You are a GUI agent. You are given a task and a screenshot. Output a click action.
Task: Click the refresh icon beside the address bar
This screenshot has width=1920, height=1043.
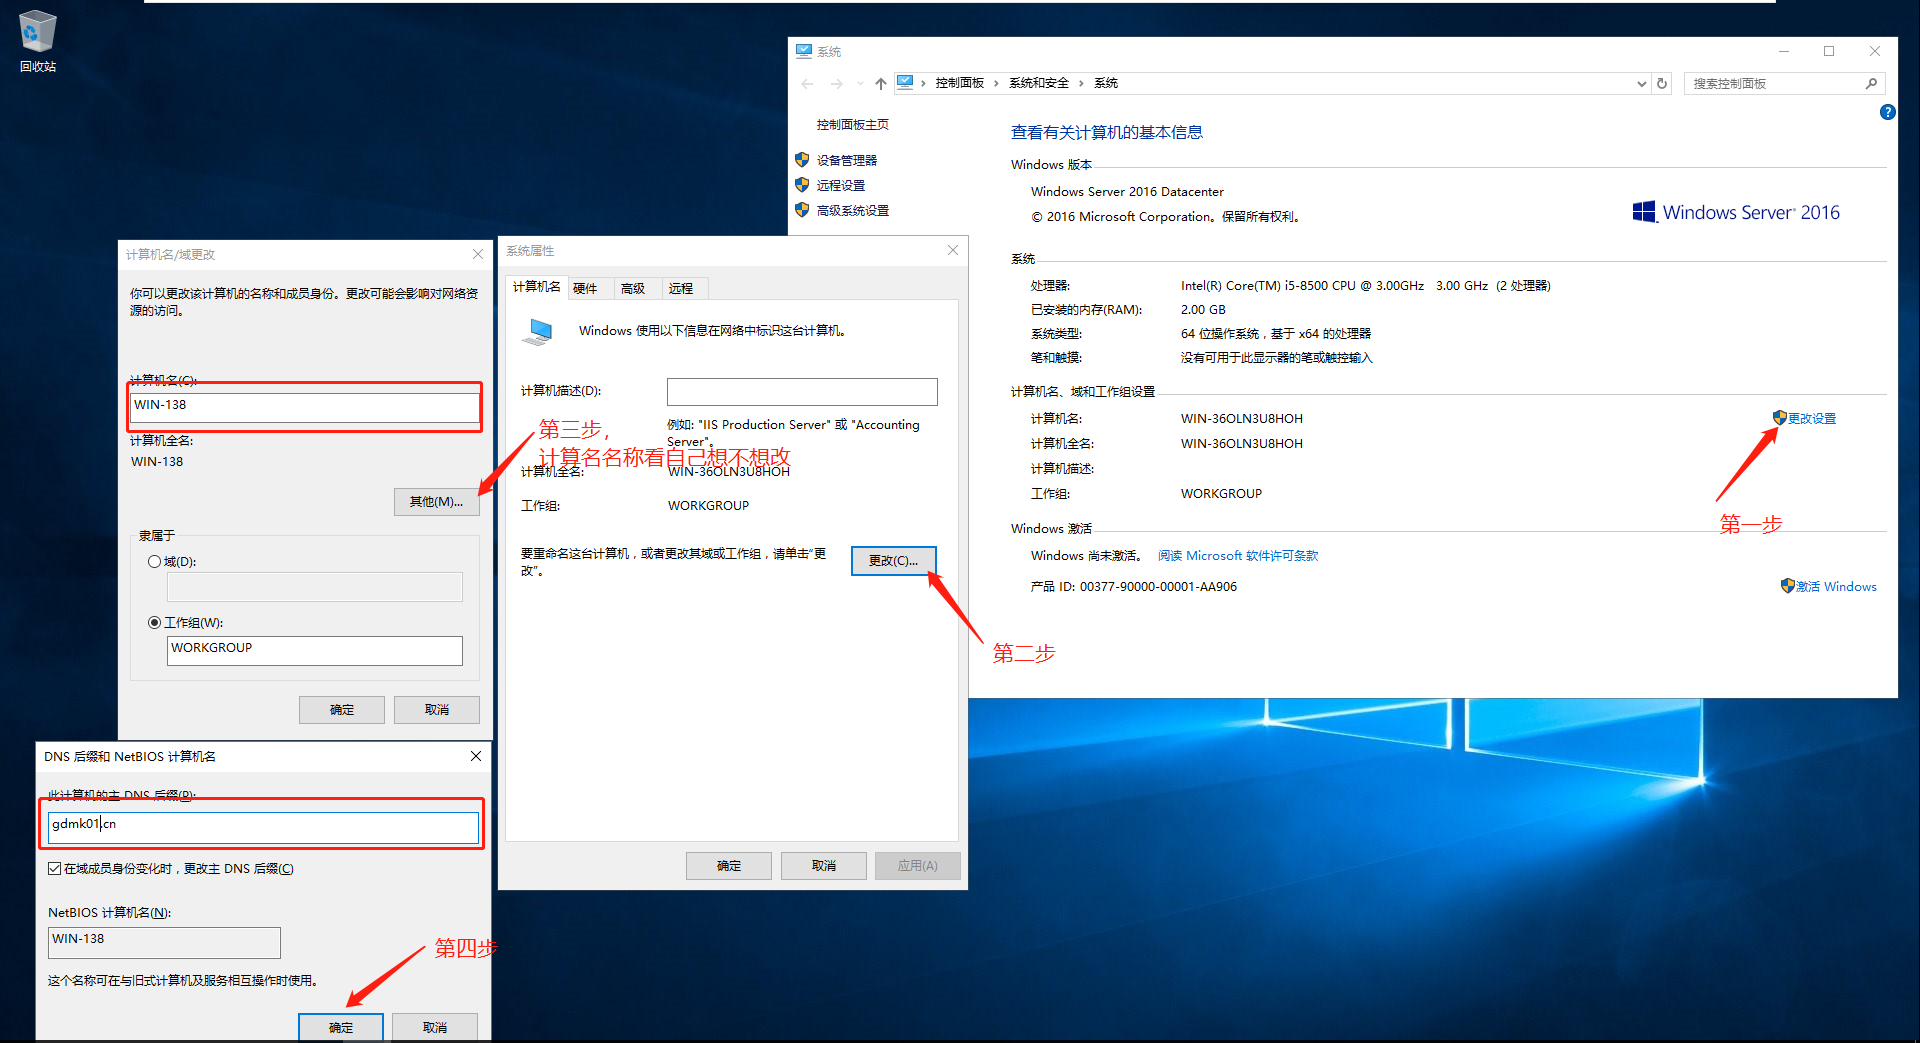point(1662,83)
